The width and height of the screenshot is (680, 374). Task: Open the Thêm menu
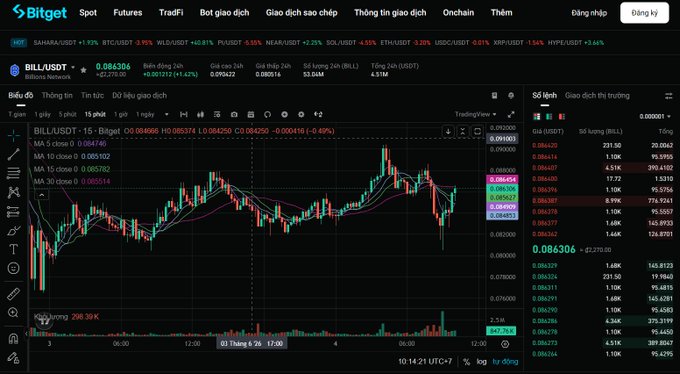501,13
